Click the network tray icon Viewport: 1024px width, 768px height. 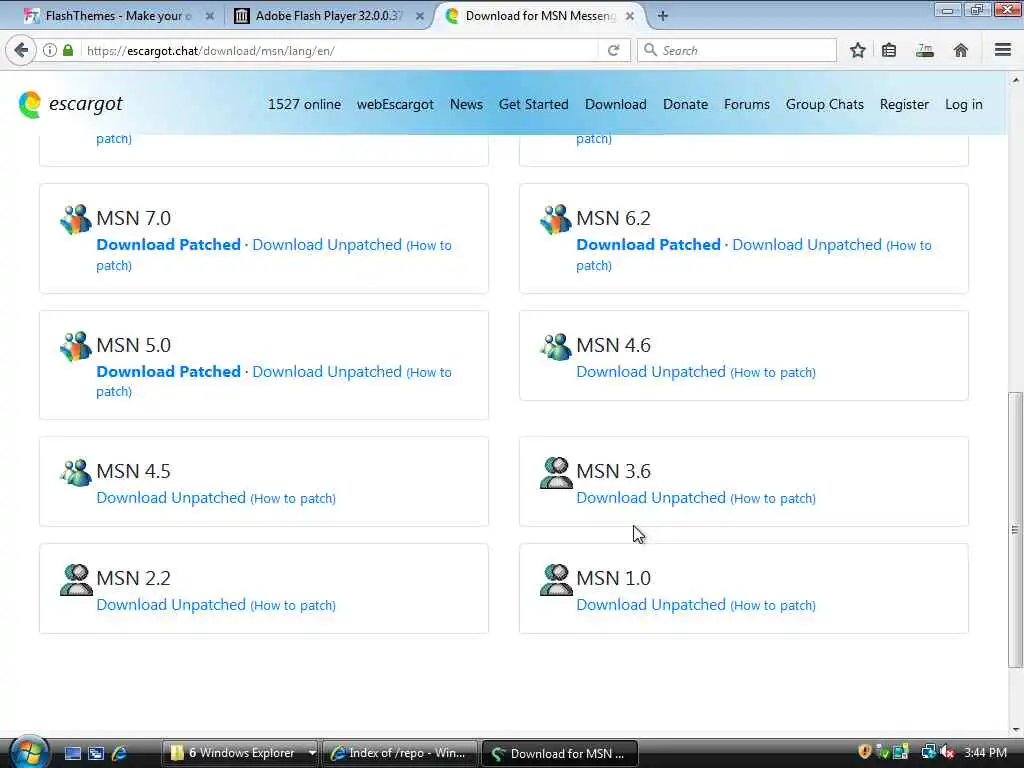(x=928, y=753)
